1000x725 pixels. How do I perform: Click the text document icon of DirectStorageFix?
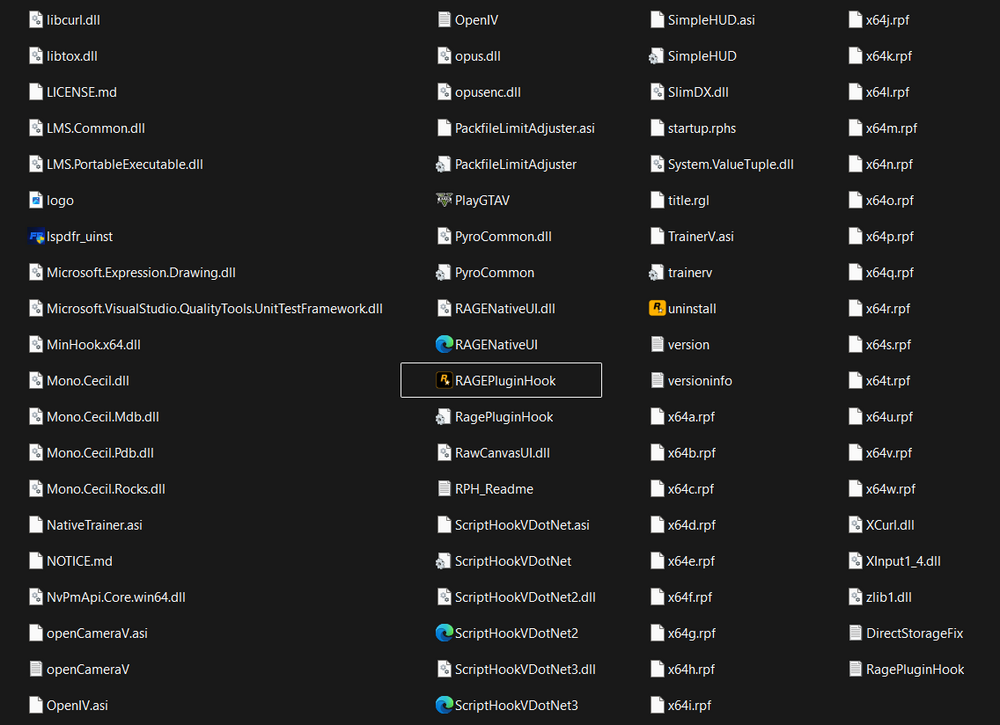point(856,633)
